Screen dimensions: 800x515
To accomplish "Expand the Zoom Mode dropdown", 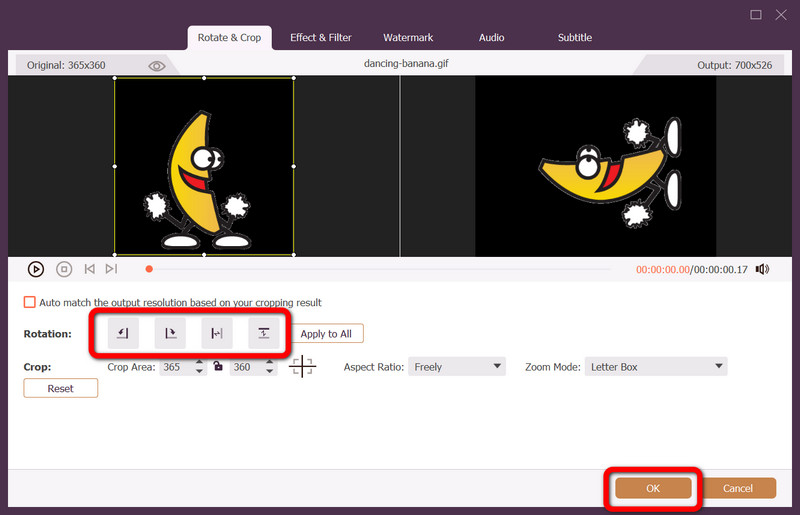I will coord(655,367).
